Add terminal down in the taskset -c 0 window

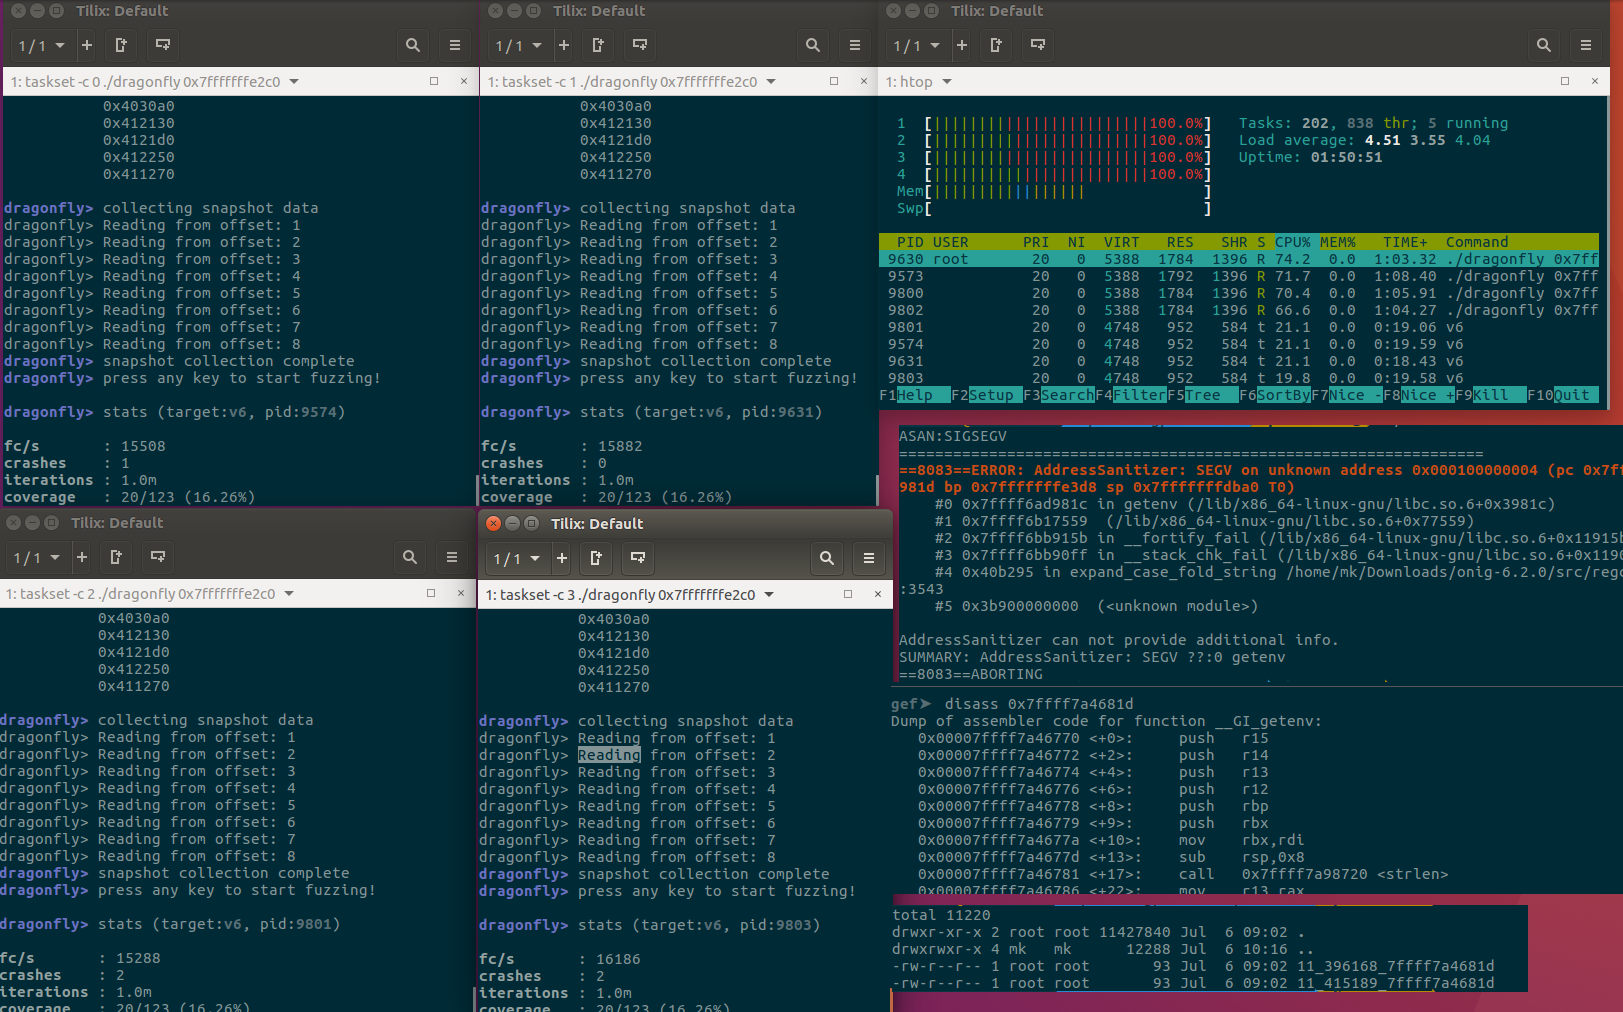coord(163,45)
